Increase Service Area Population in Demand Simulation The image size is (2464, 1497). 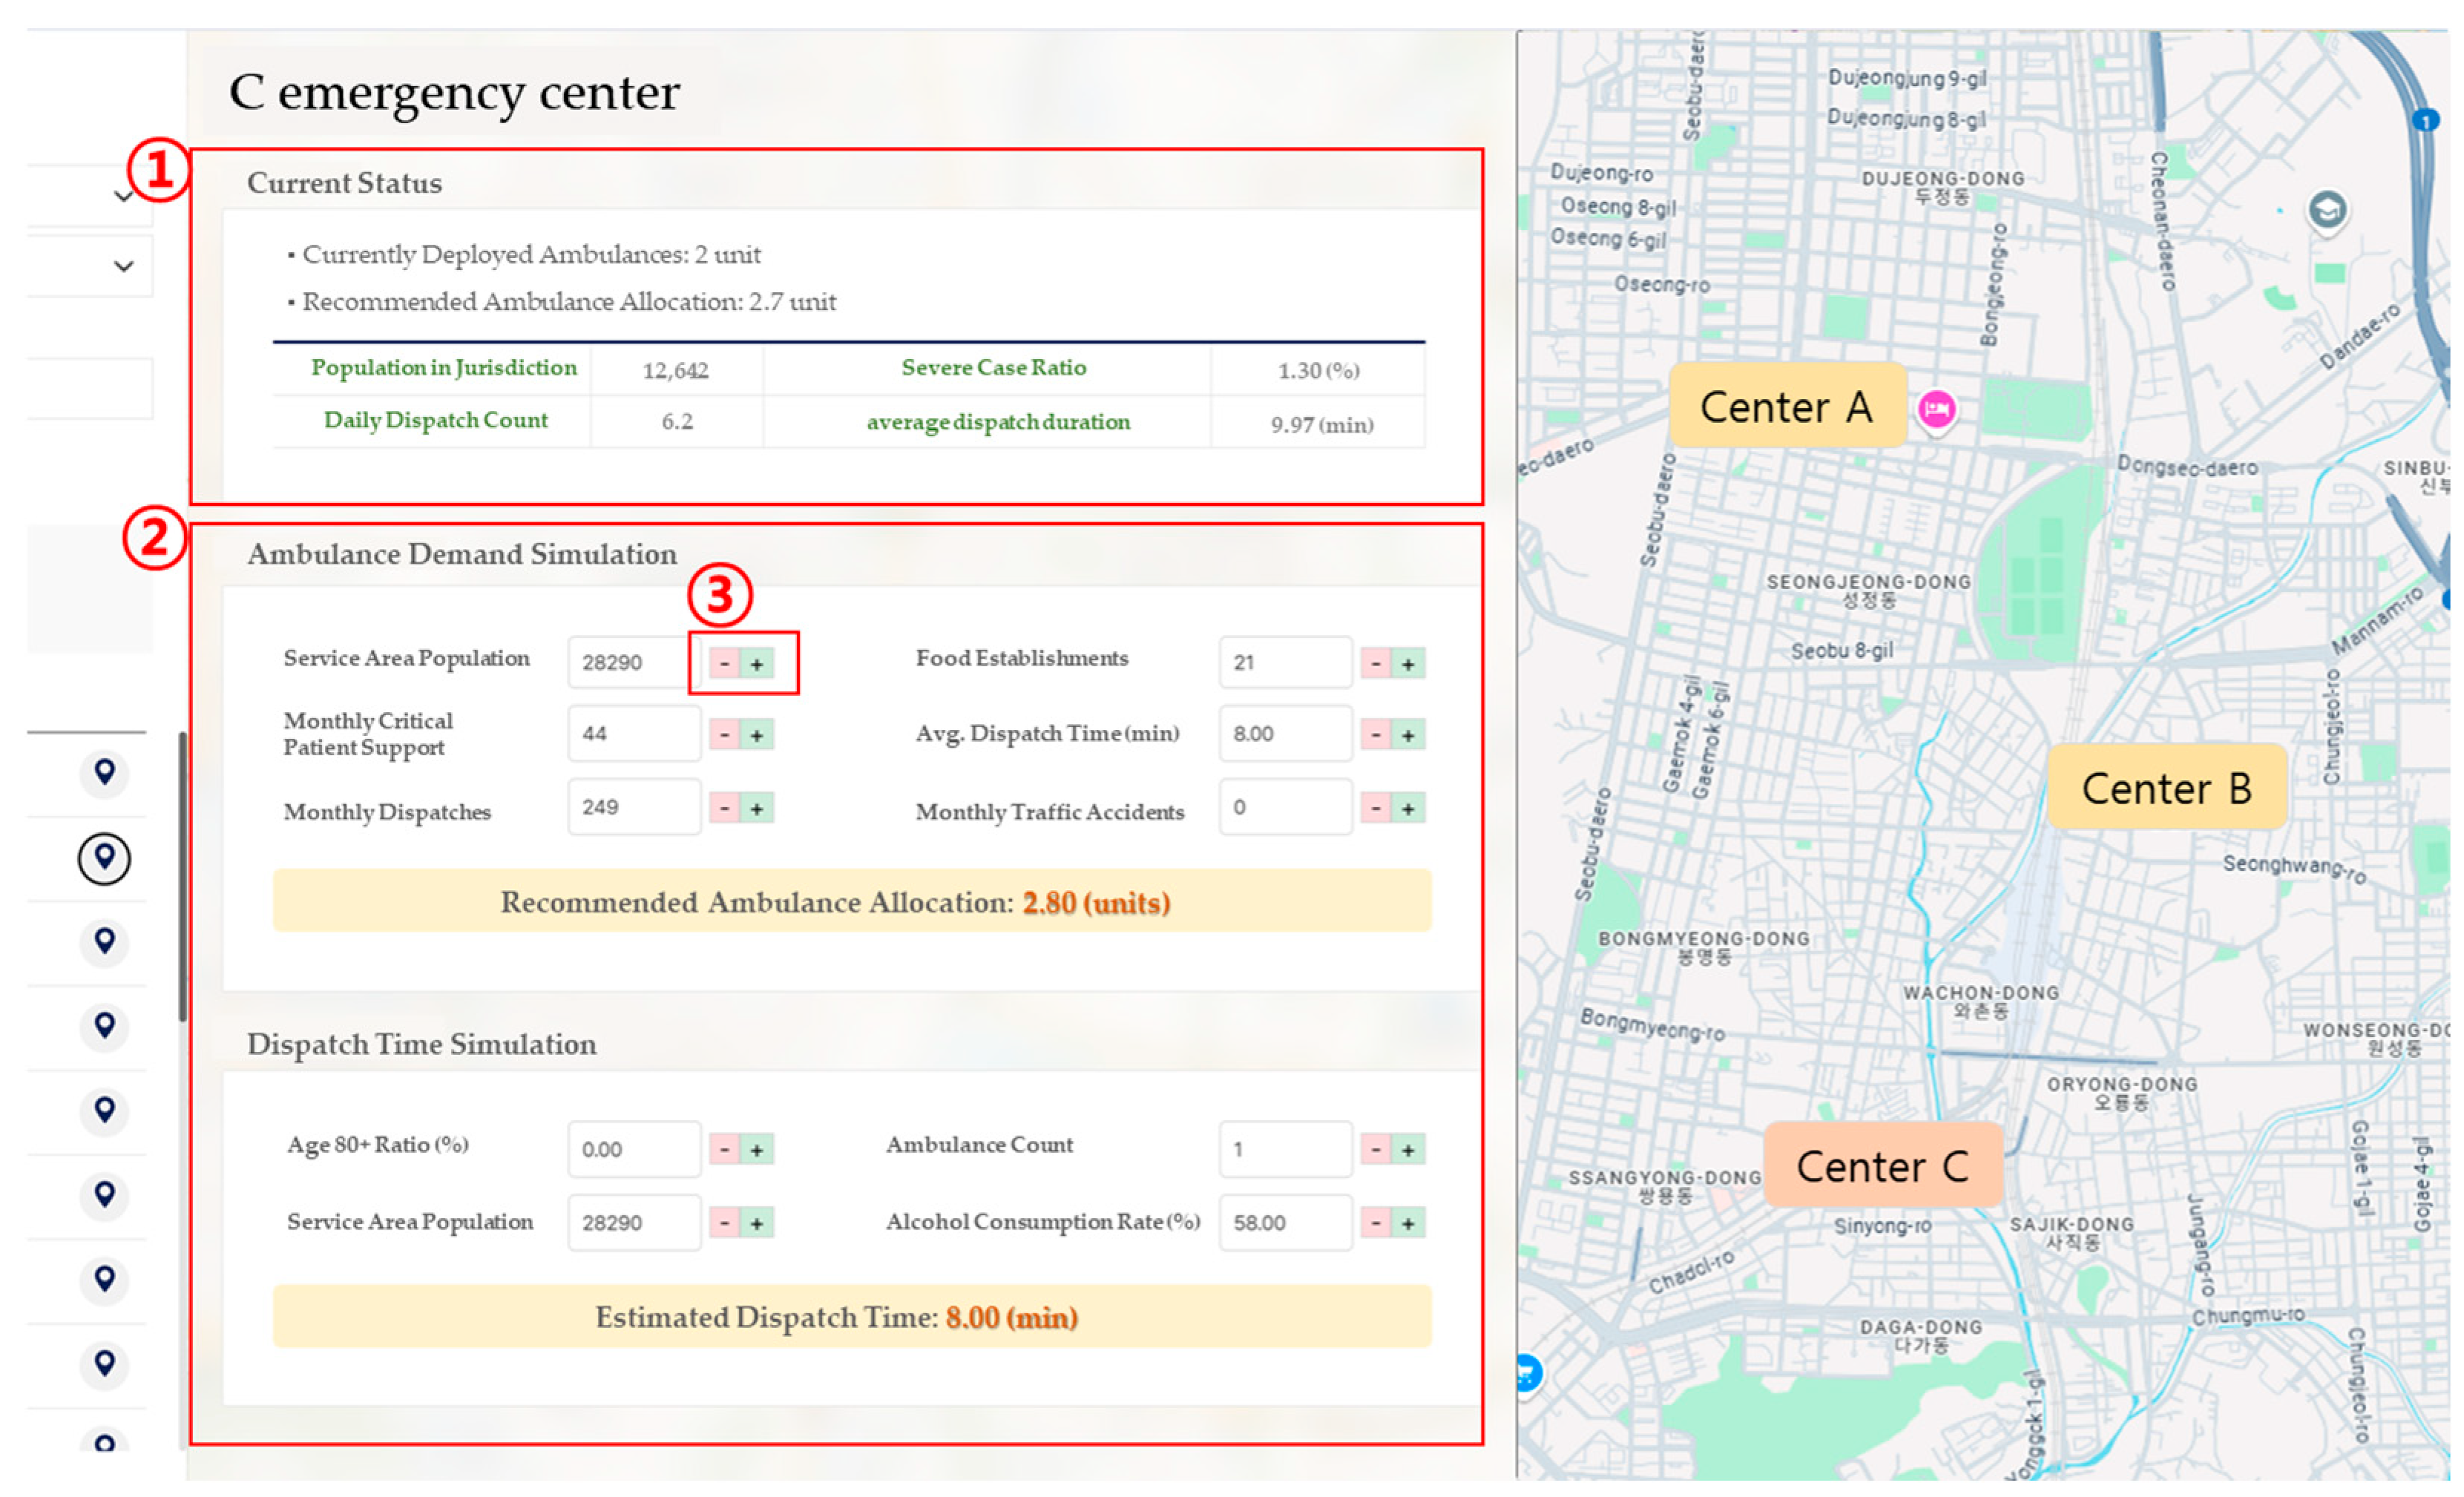[757, 663]
